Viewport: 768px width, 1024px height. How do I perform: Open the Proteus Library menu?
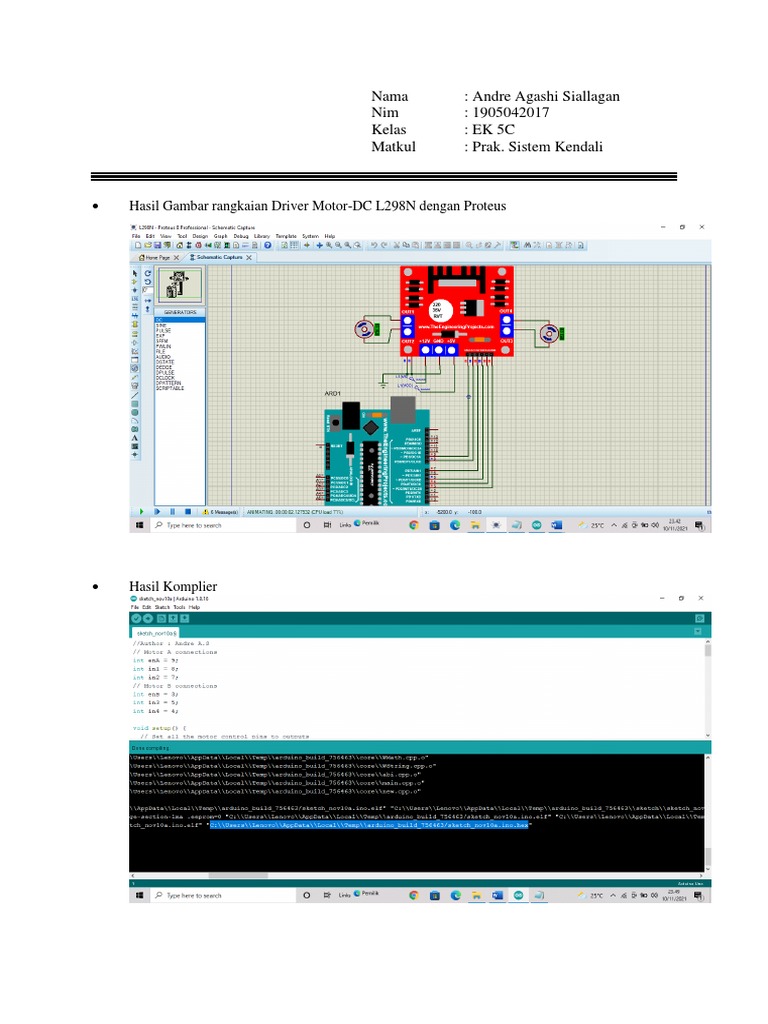point(262,236)
